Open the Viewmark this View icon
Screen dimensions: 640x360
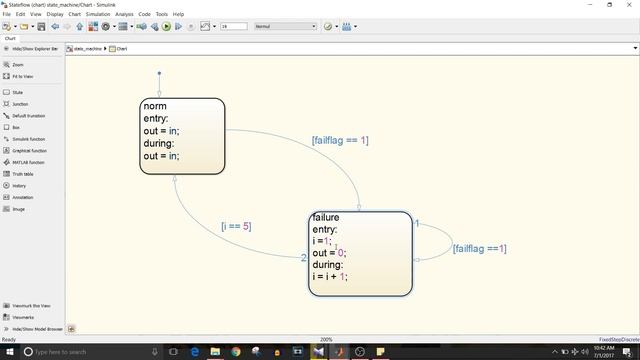(x=27, y=306)
